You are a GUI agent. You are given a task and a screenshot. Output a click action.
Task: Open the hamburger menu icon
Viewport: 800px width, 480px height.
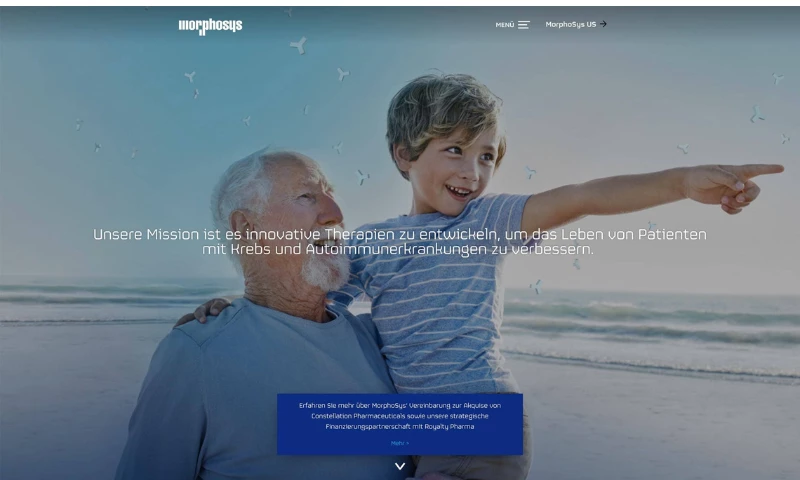pos(523,24)
